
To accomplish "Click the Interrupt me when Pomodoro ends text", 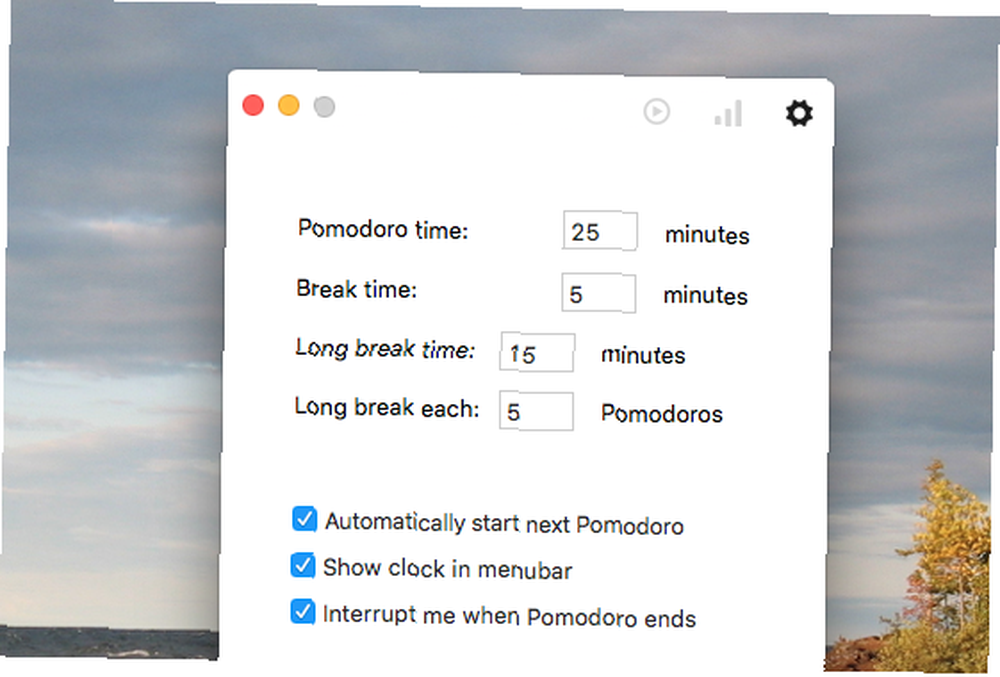I will click(509, 616).
